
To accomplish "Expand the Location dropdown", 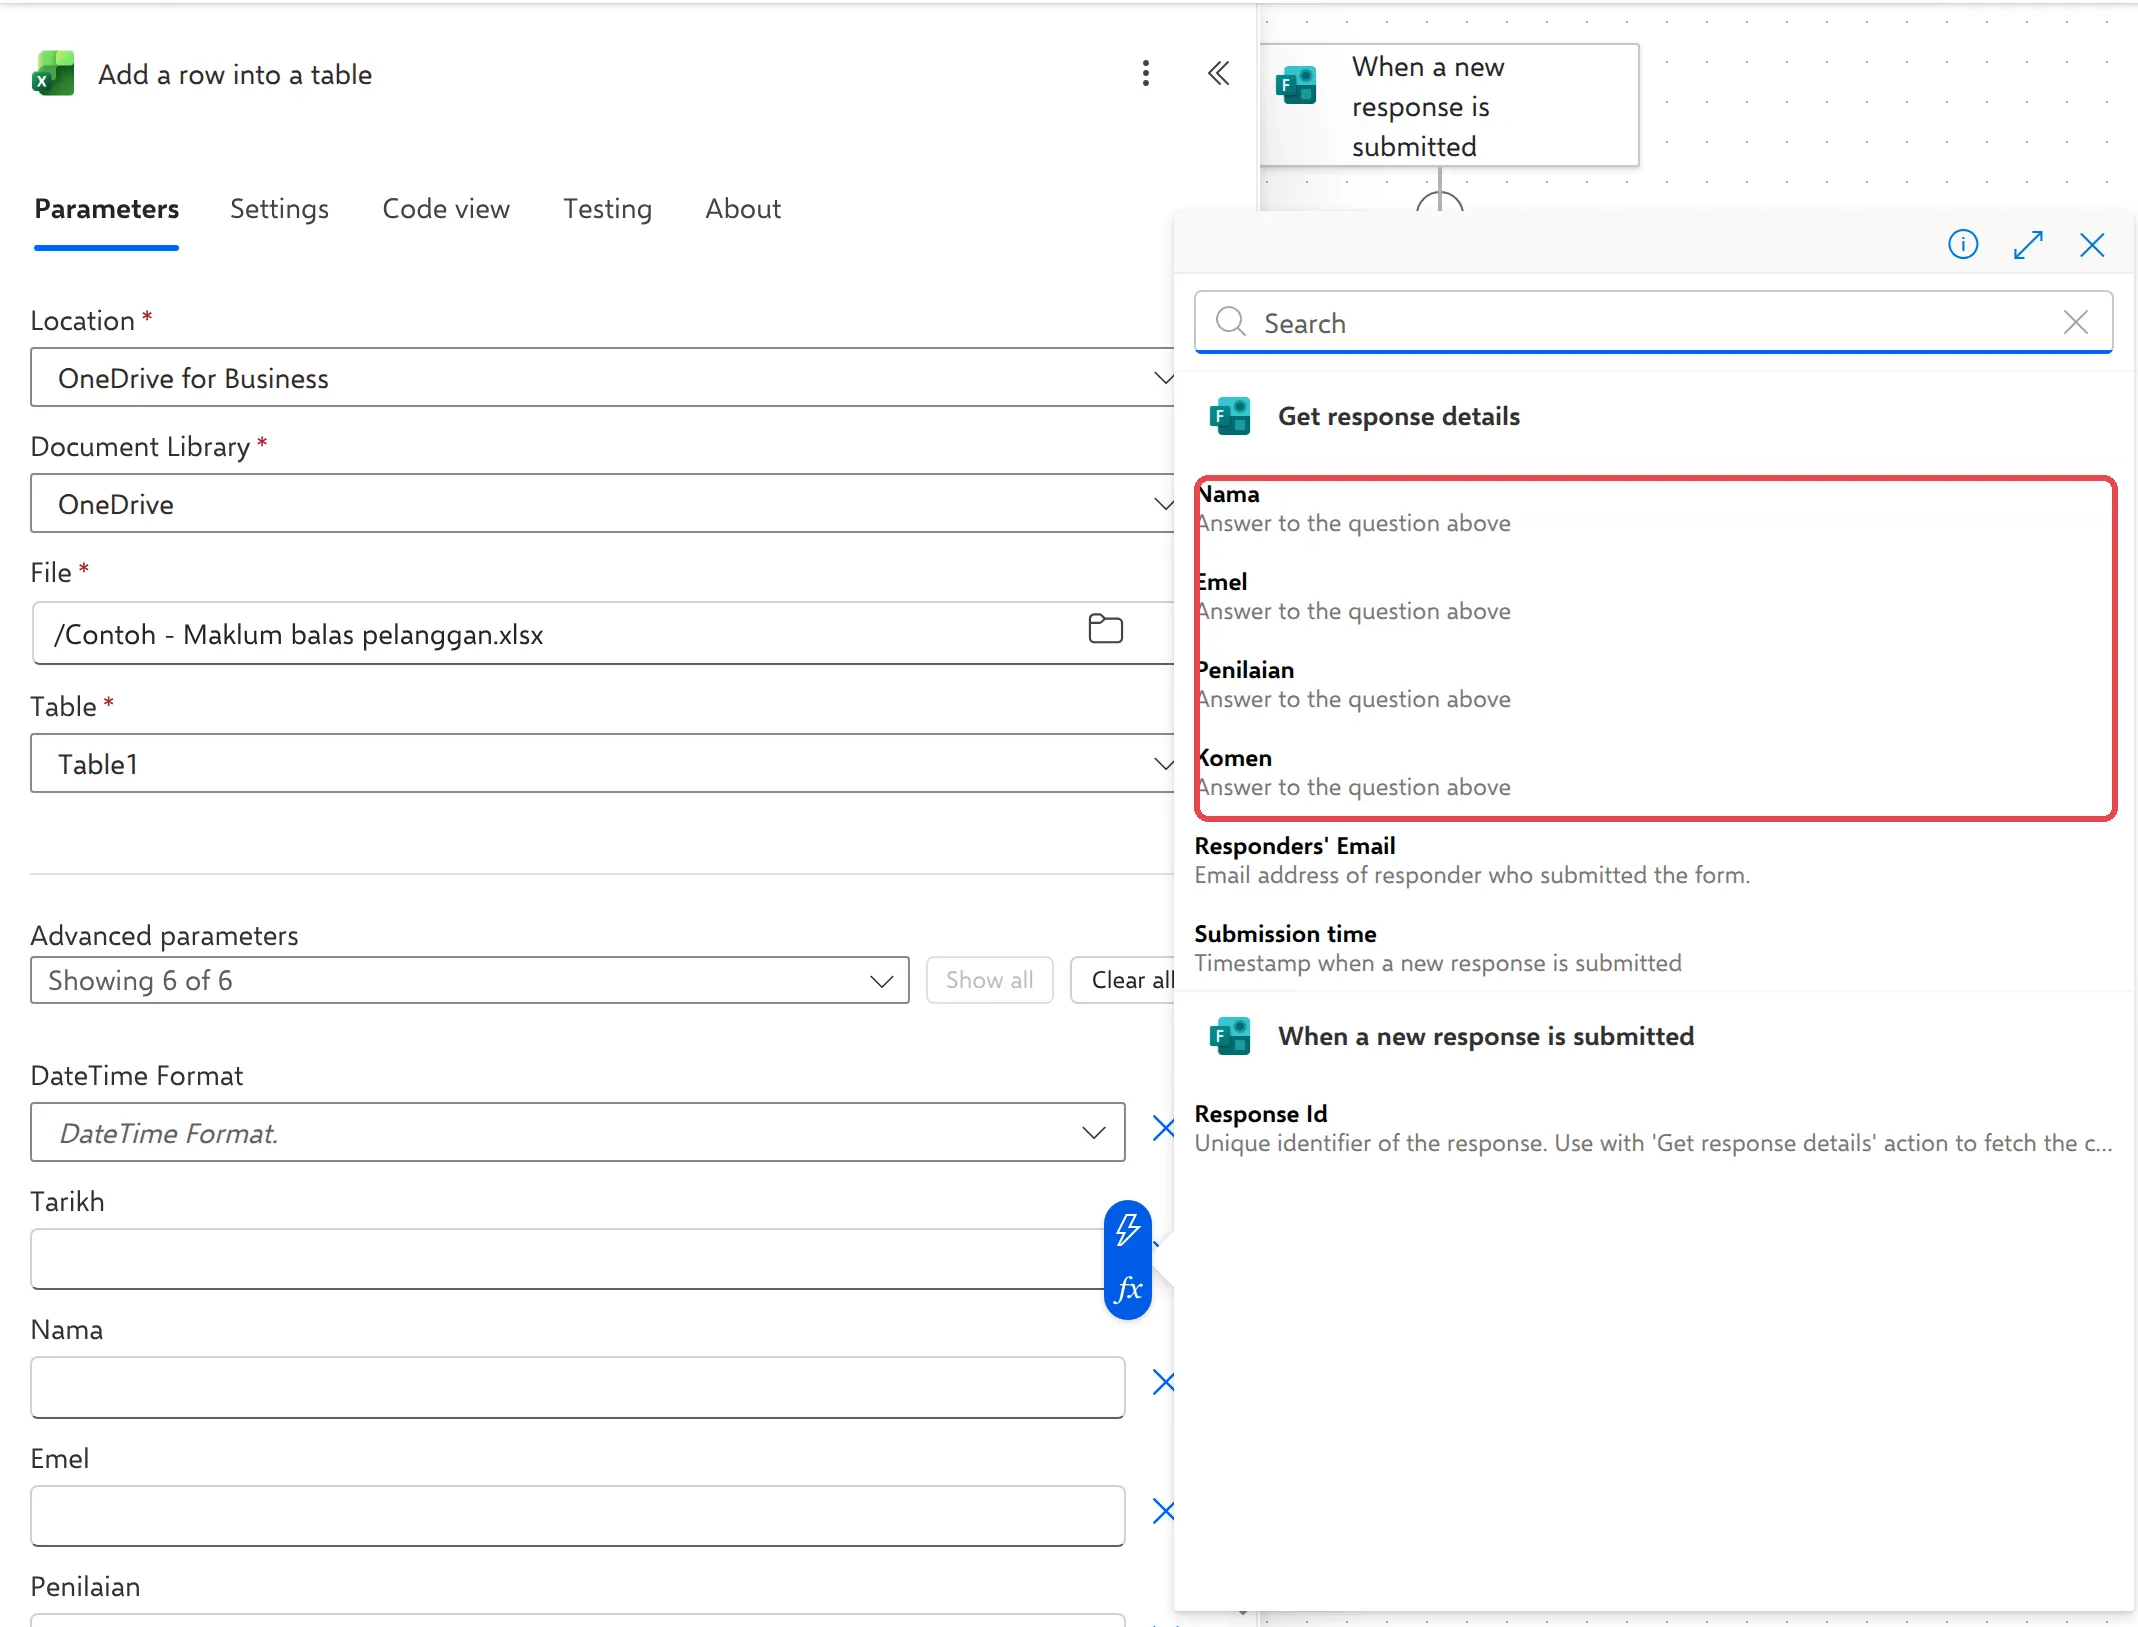I will point(603,377).
